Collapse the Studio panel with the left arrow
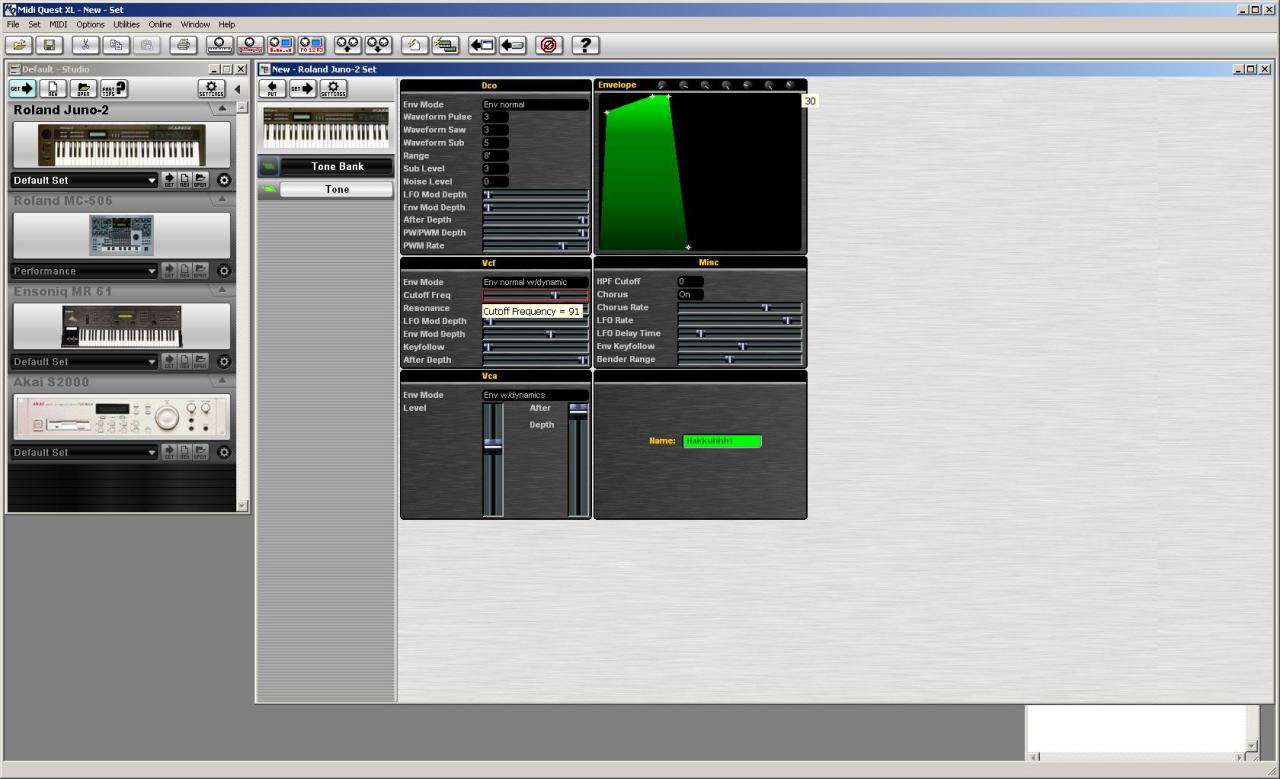The width and height of the screenshot is (1280, 779). pyautogui.click(x=237, y=89)
